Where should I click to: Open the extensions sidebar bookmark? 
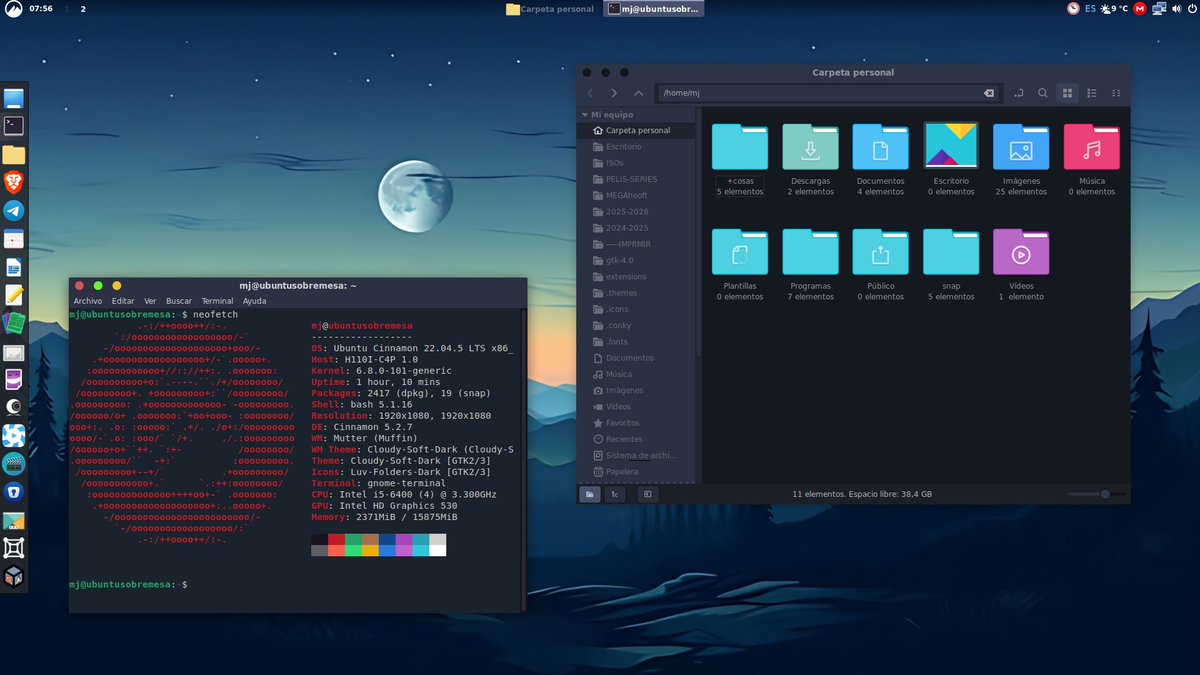pos(637,277)
